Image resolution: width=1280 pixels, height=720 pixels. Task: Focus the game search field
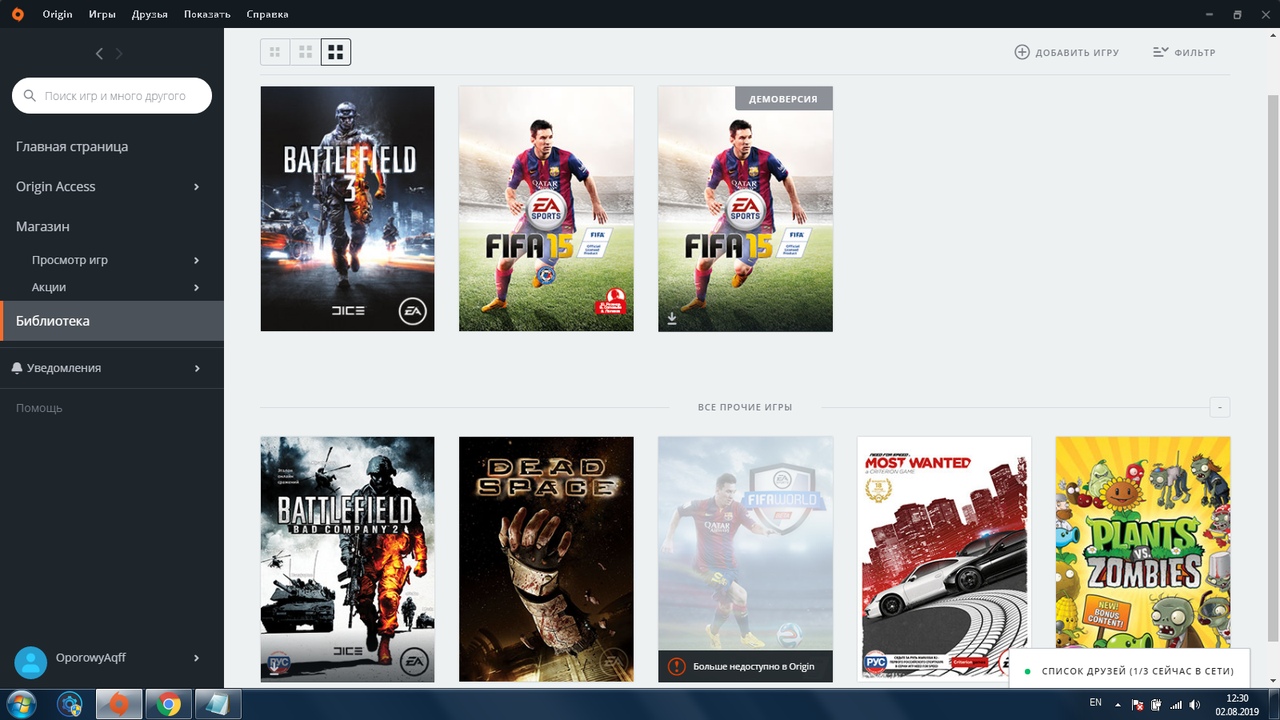click(112, 96)
